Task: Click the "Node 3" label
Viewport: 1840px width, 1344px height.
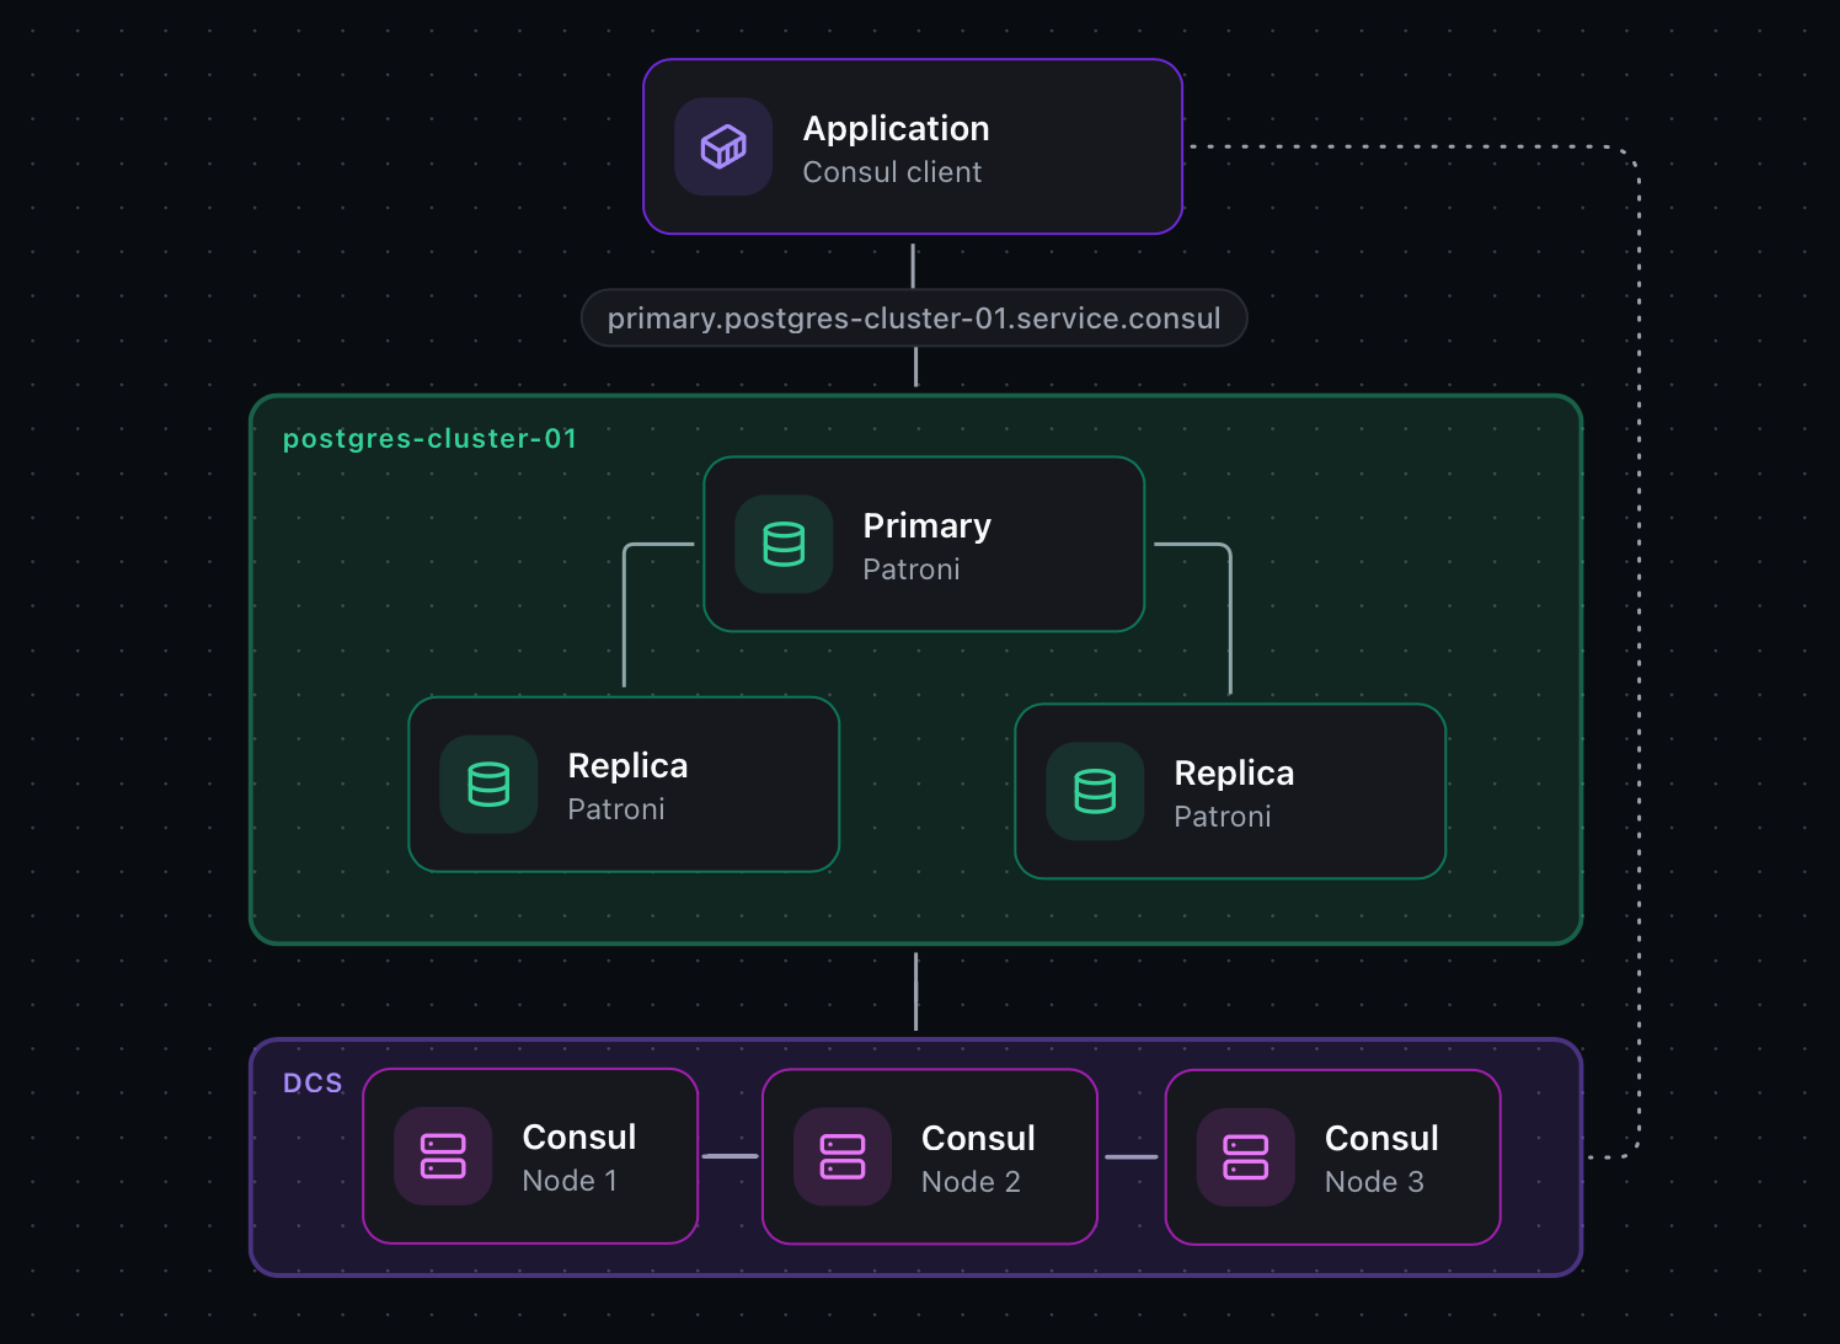Action: click(x=1374, y=1182)
